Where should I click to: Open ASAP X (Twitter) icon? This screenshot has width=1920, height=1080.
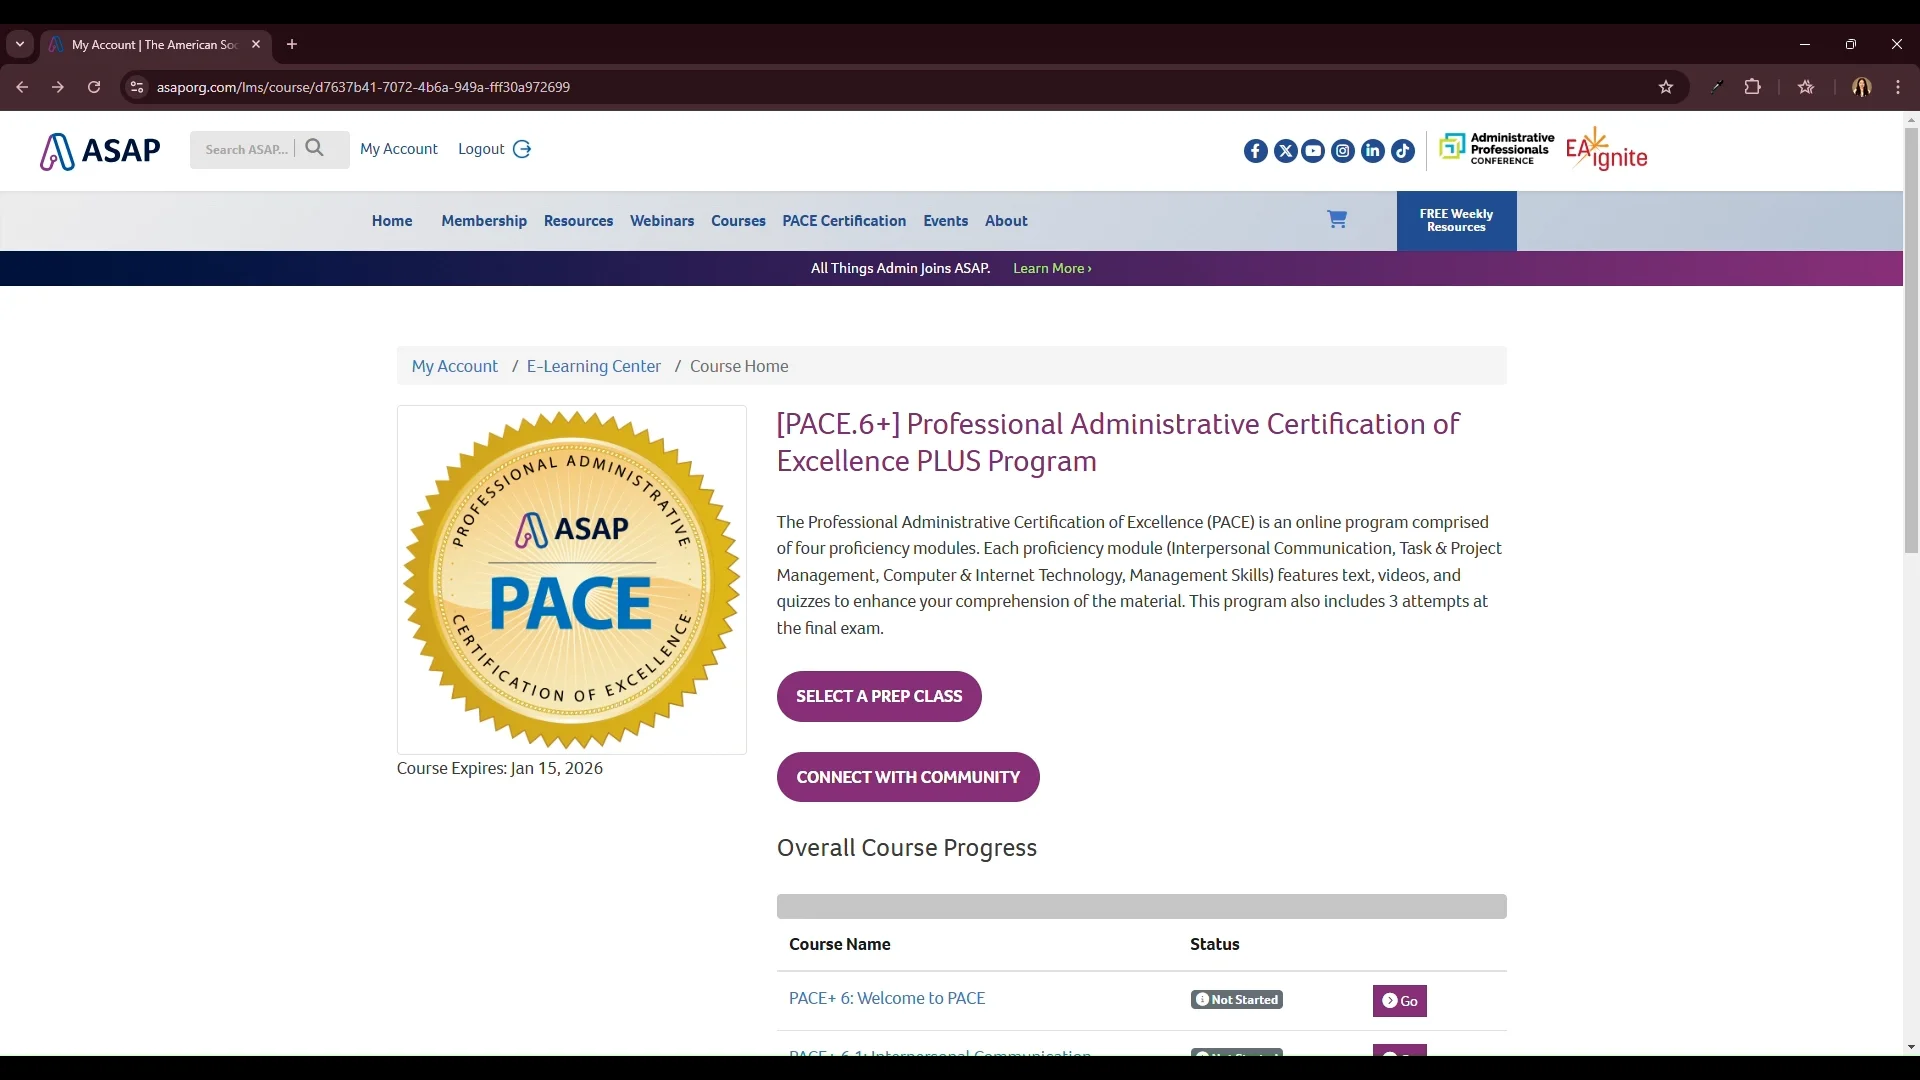pyautogui.click(x=1286, y=151)
